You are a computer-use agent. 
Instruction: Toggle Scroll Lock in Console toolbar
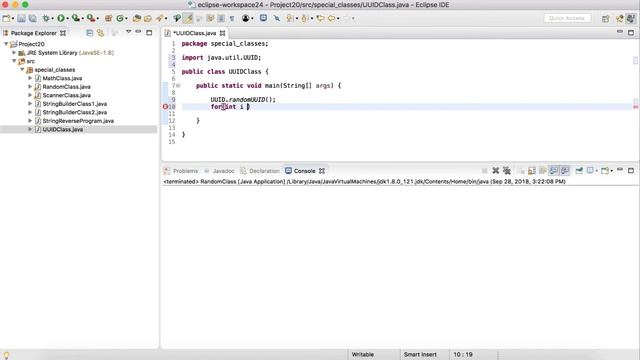coord(531,171)
